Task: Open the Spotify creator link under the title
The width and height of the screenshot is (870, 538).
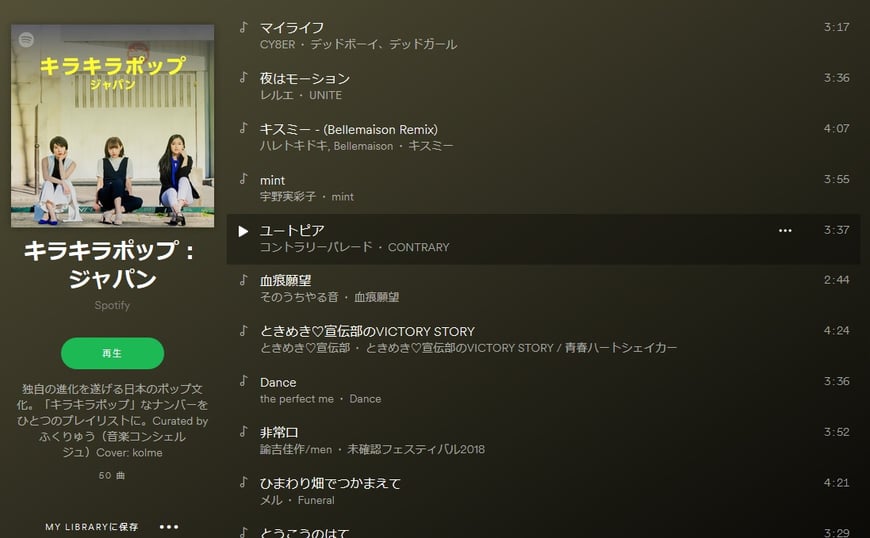Action: pos(112,305)
